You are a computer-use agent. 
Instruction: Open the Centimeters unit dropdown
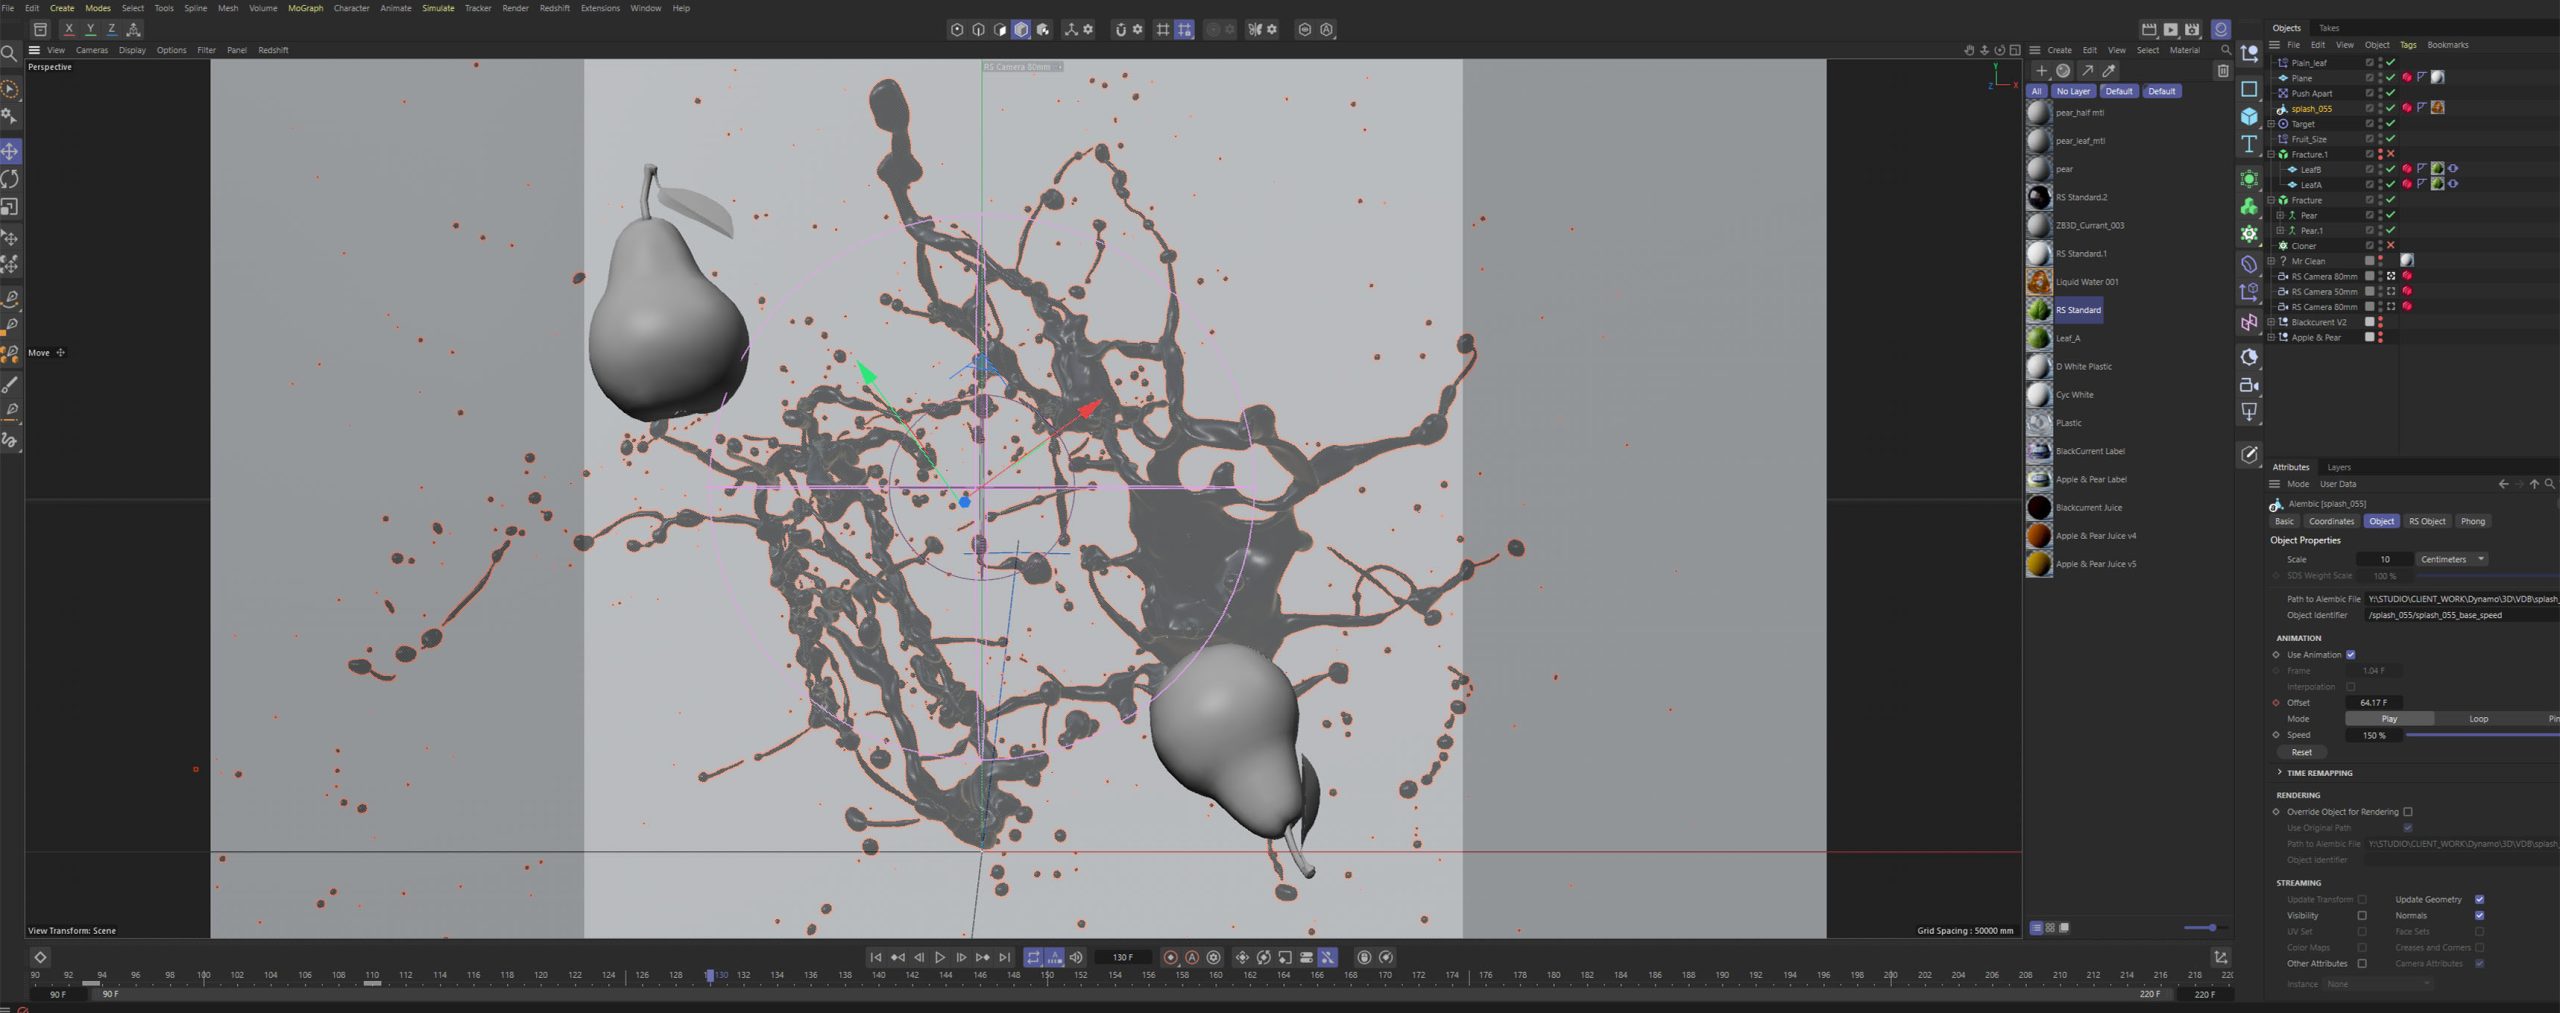(2452, 560)
